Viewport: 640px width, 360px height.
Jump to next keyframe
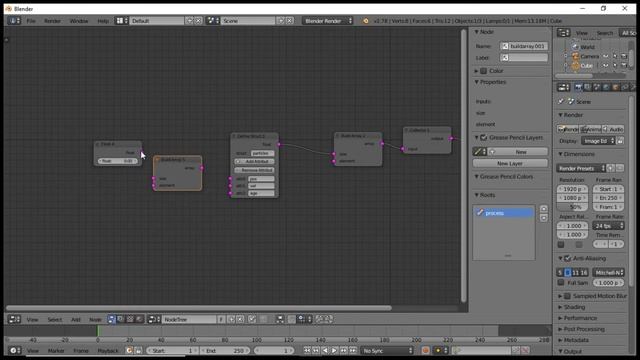(x=344, y=350)
